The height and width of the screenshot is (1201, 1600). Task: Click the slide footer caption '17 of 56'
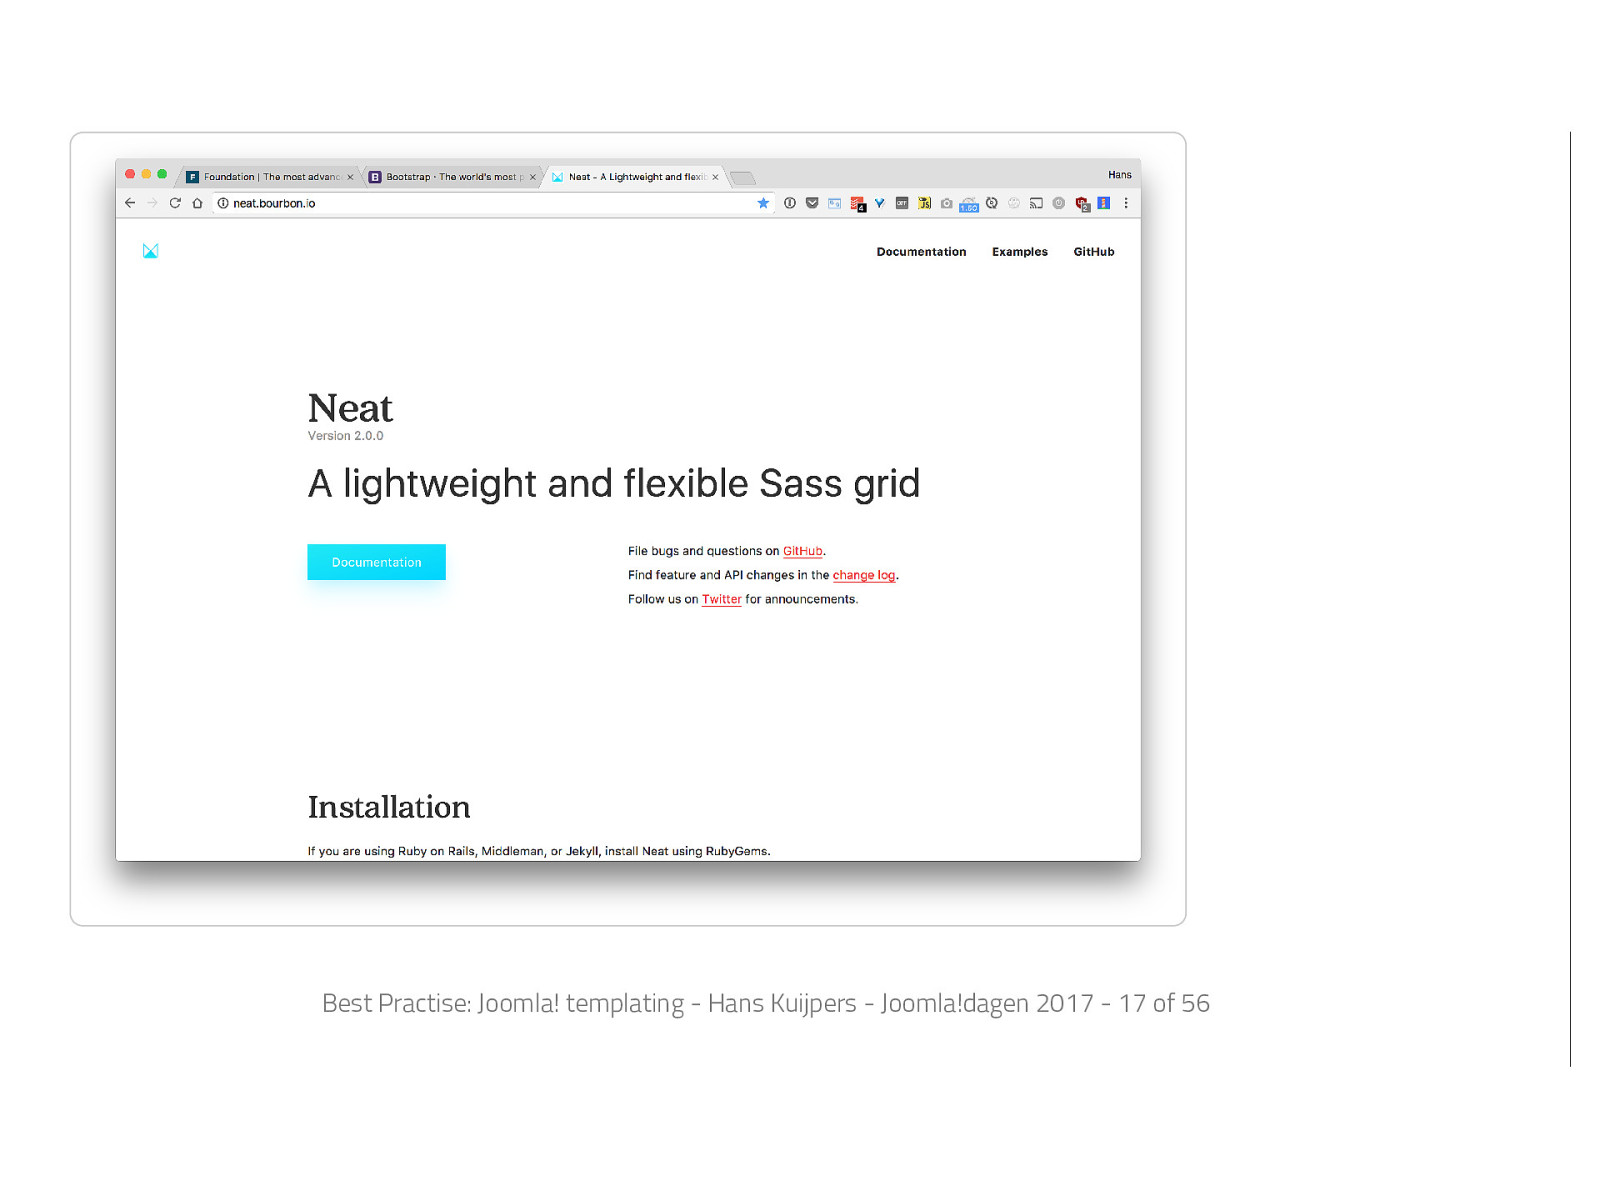[1164, 1003]
